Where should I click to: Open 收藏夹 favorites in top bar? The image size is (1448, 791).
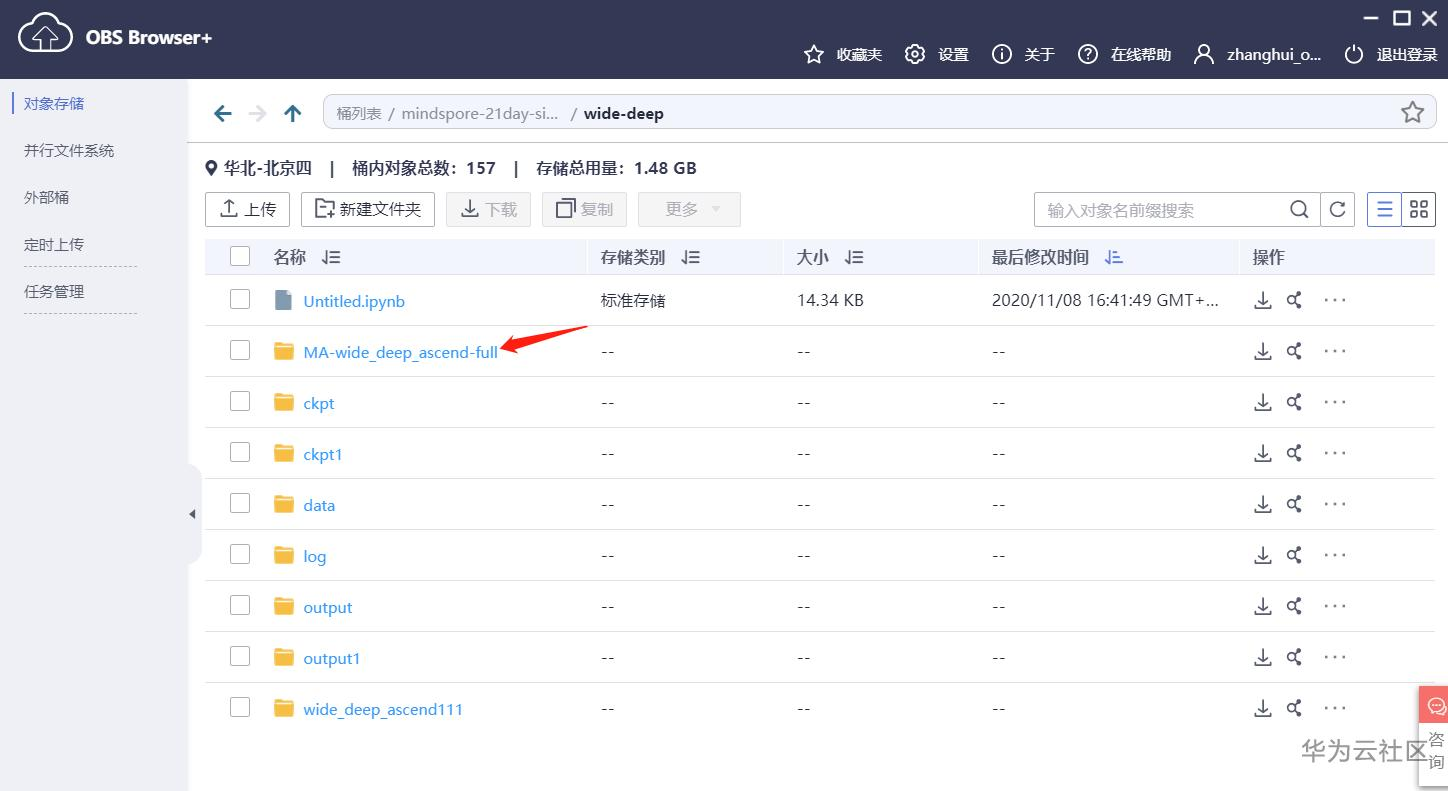[x=843, y=54]
